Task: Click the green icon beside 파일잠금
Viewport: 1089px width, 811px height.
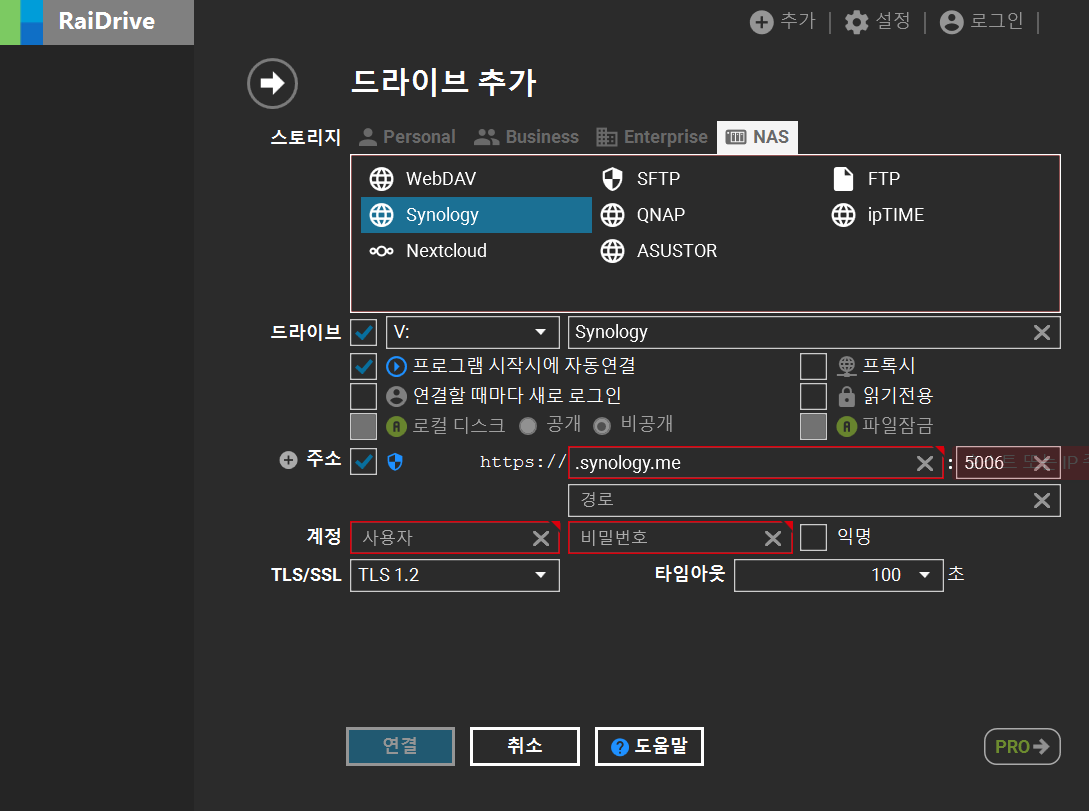Action: tap(847, 426)
